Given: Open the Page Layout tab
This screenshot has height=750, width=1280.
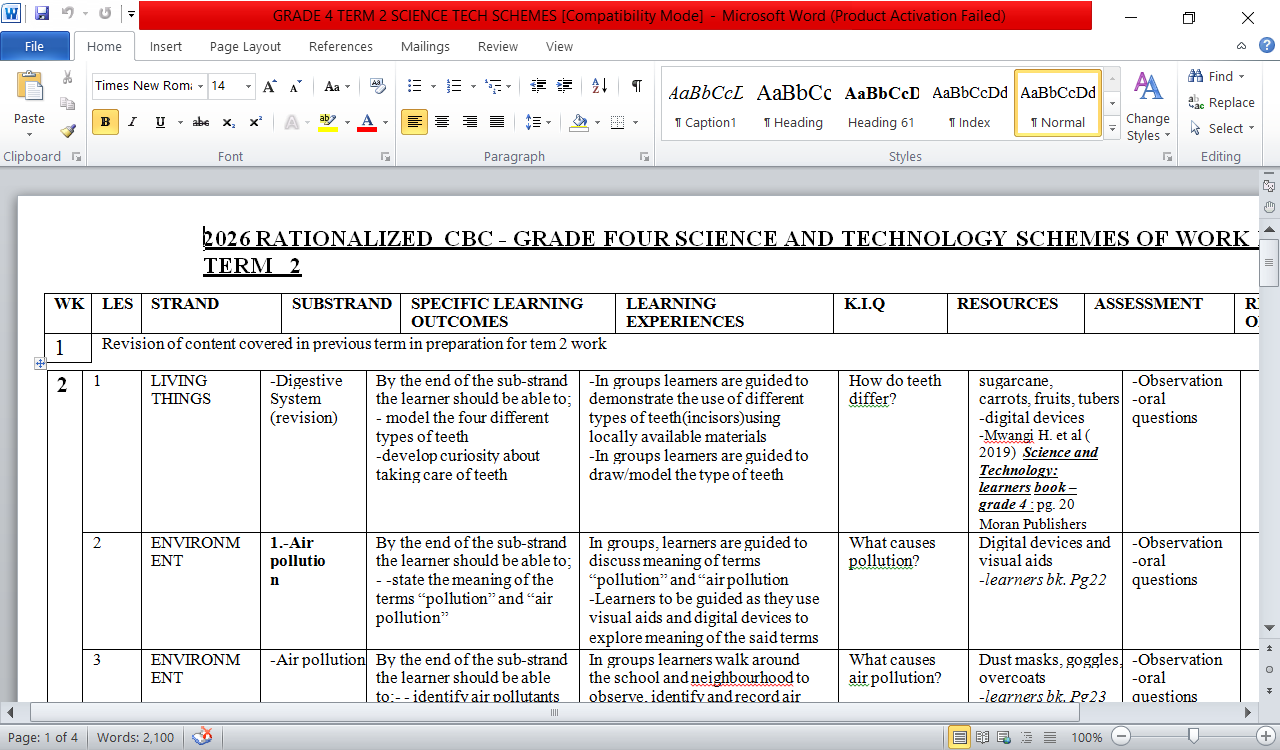Looking at the screenshot, I should [x=245, y=46].
